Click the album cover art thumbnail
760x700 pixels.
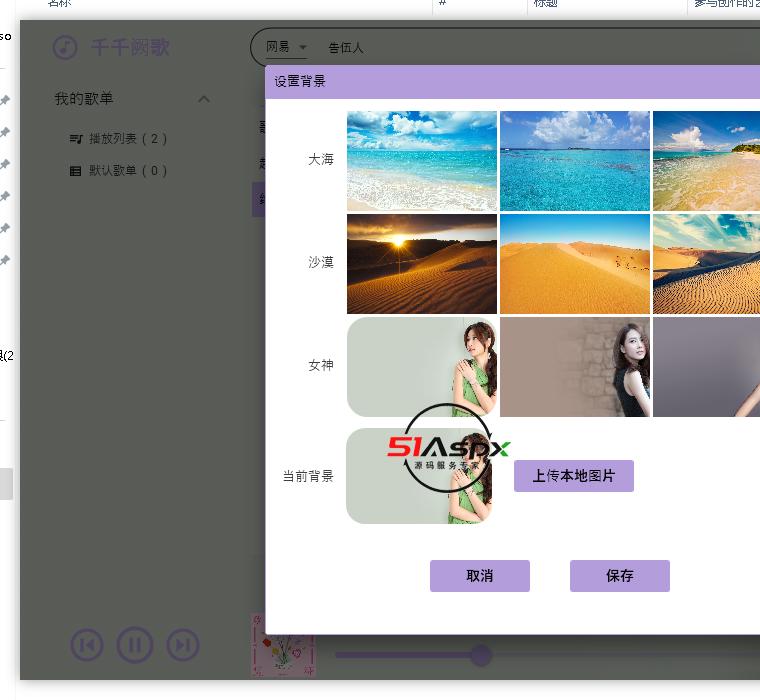284,645
